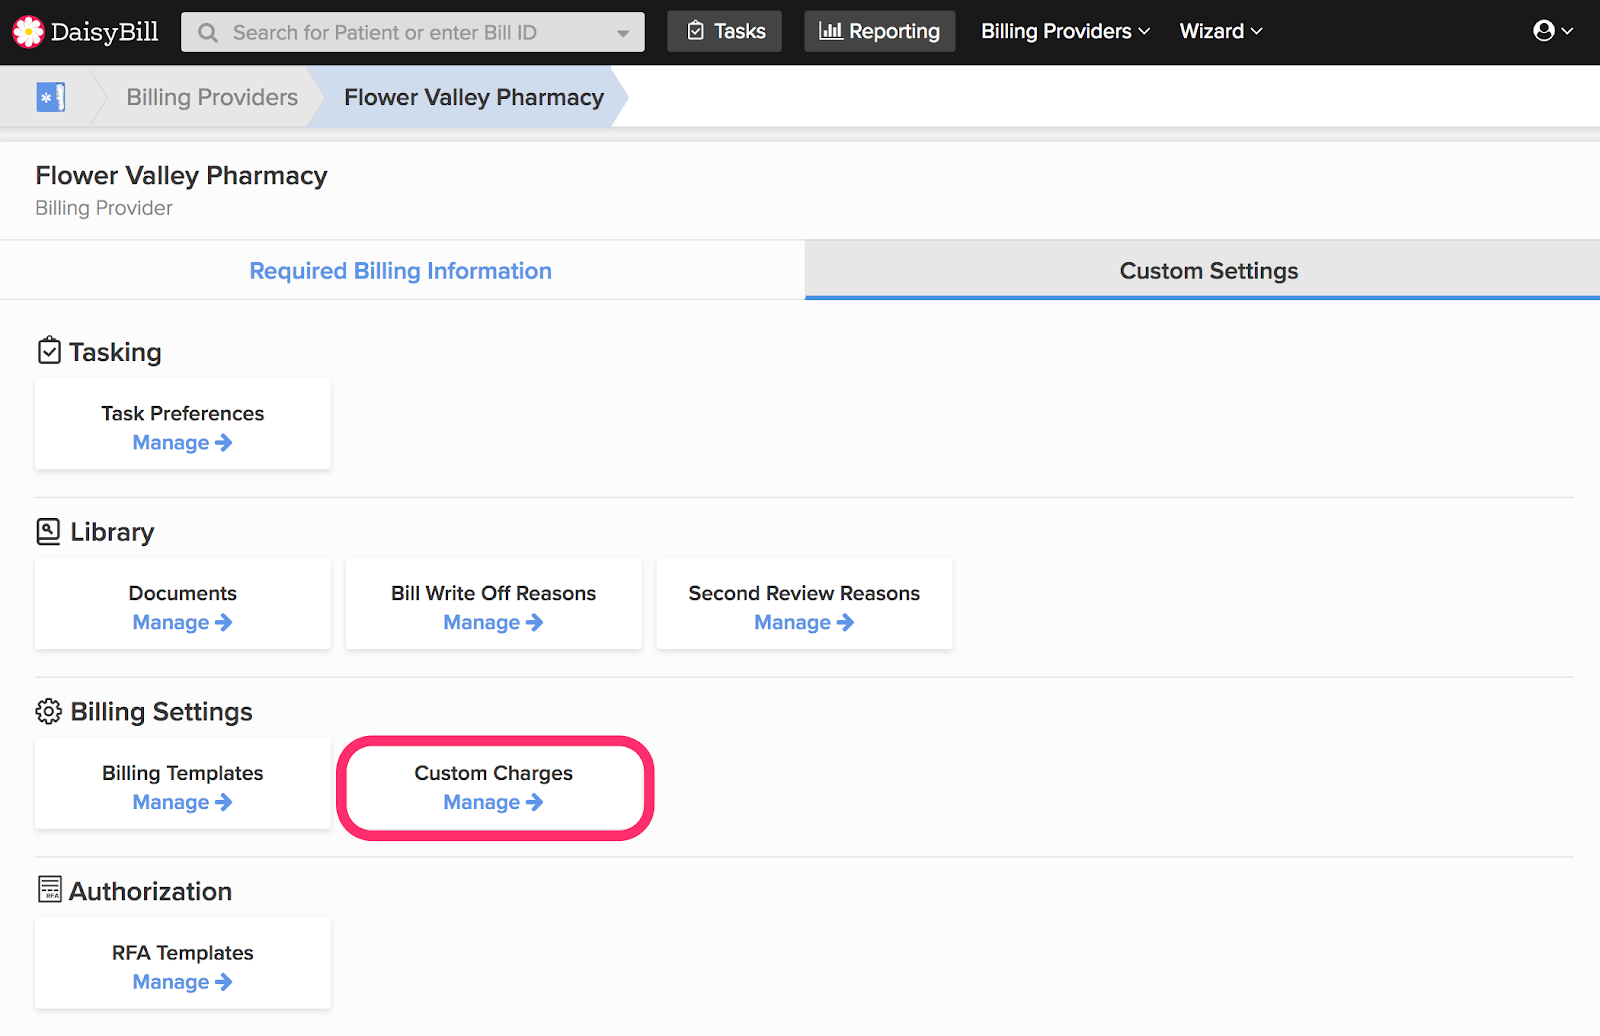
Task: Open the user account icon menu
Action: point(1553,31)
